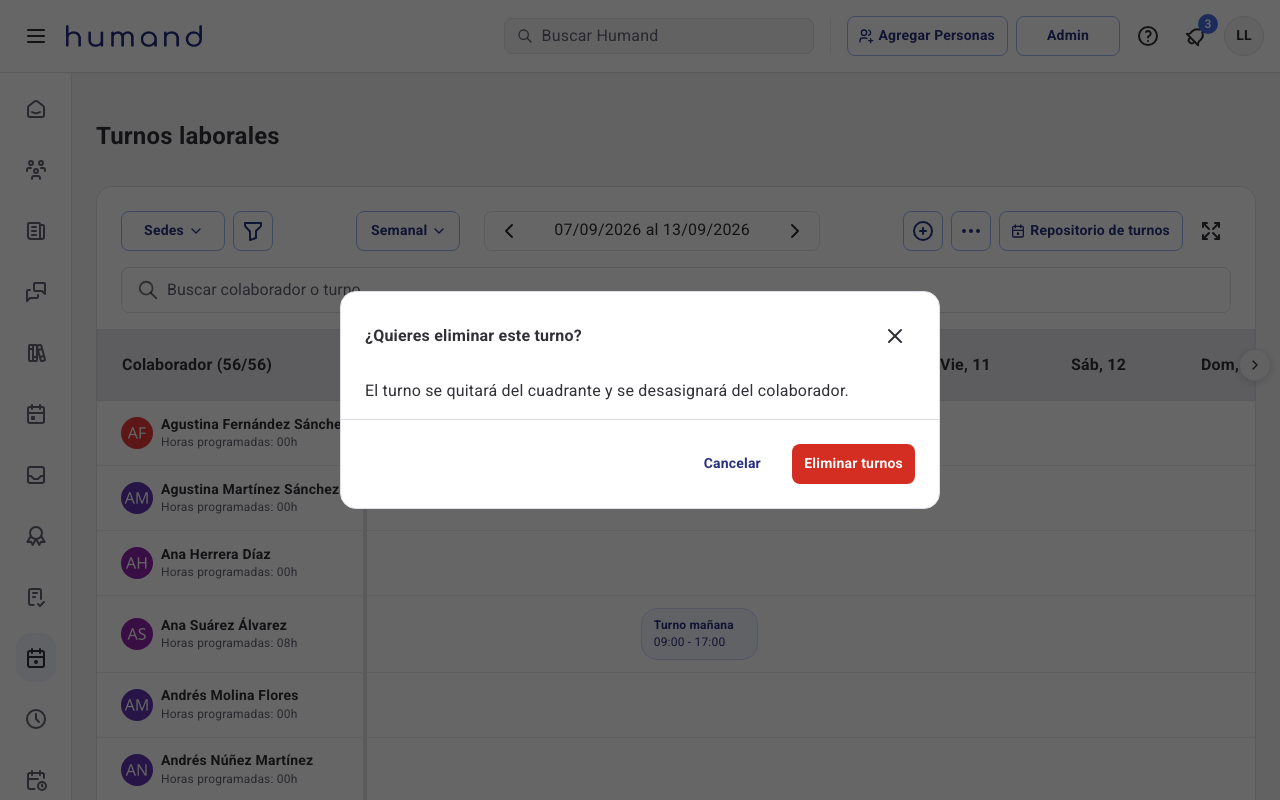Open the library books sidebar icon
Screen dimensions: 1280x800
(36, 353)
